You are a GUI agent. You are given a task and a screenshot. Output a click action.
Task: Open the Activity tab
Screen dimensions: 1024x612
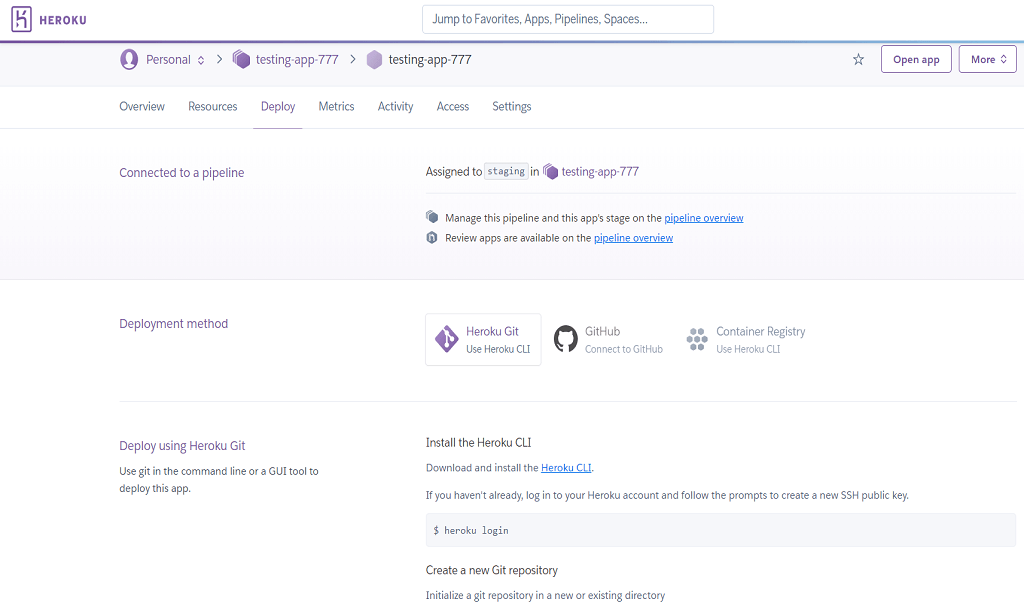[x=396, y=106]
